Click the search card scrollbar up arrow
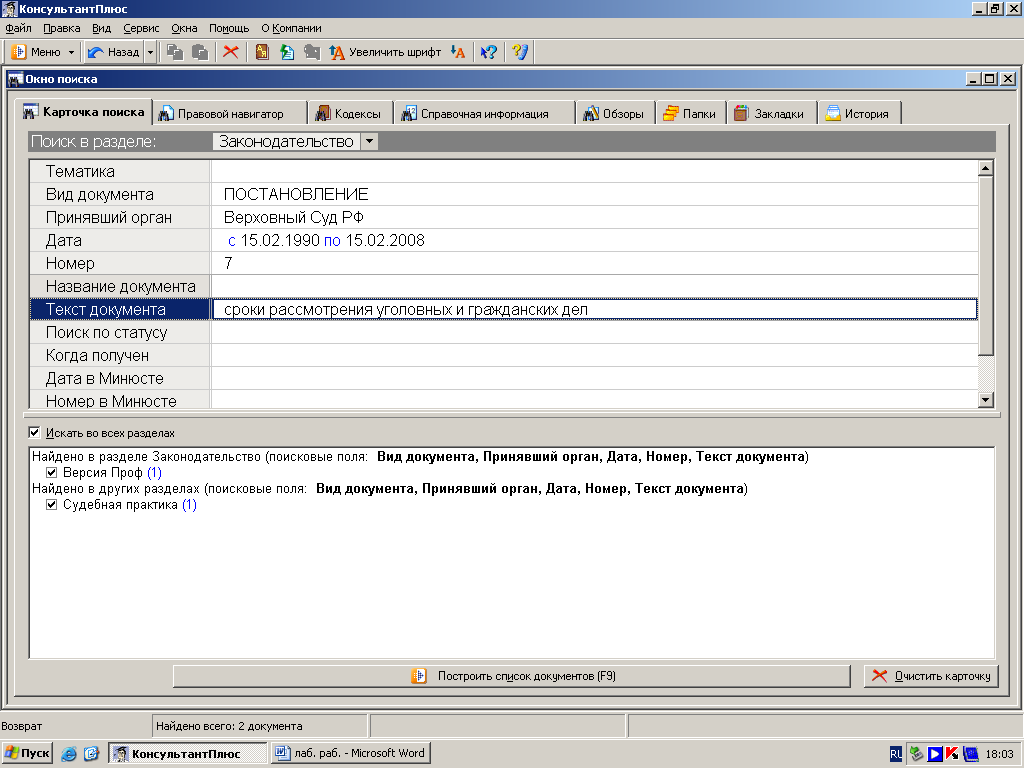Image resolution: width=1024 pixels, height=768 pixels. 985,168
